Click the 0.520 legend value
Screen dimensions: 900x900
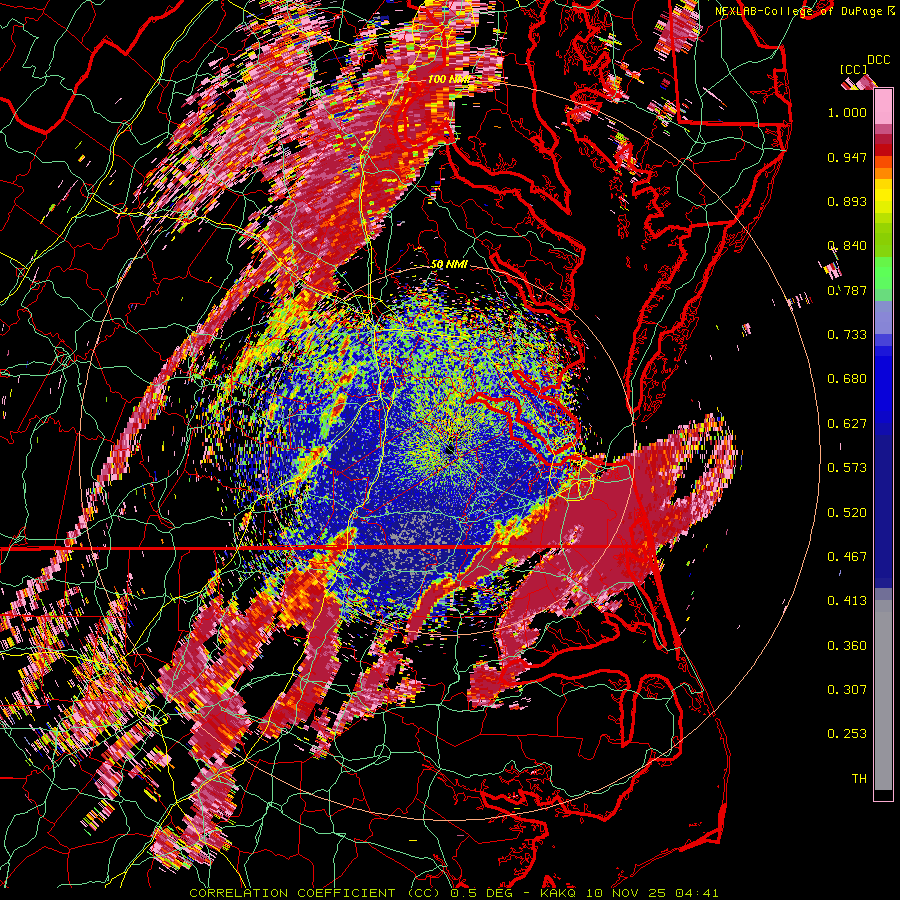[x=847, y=513]
